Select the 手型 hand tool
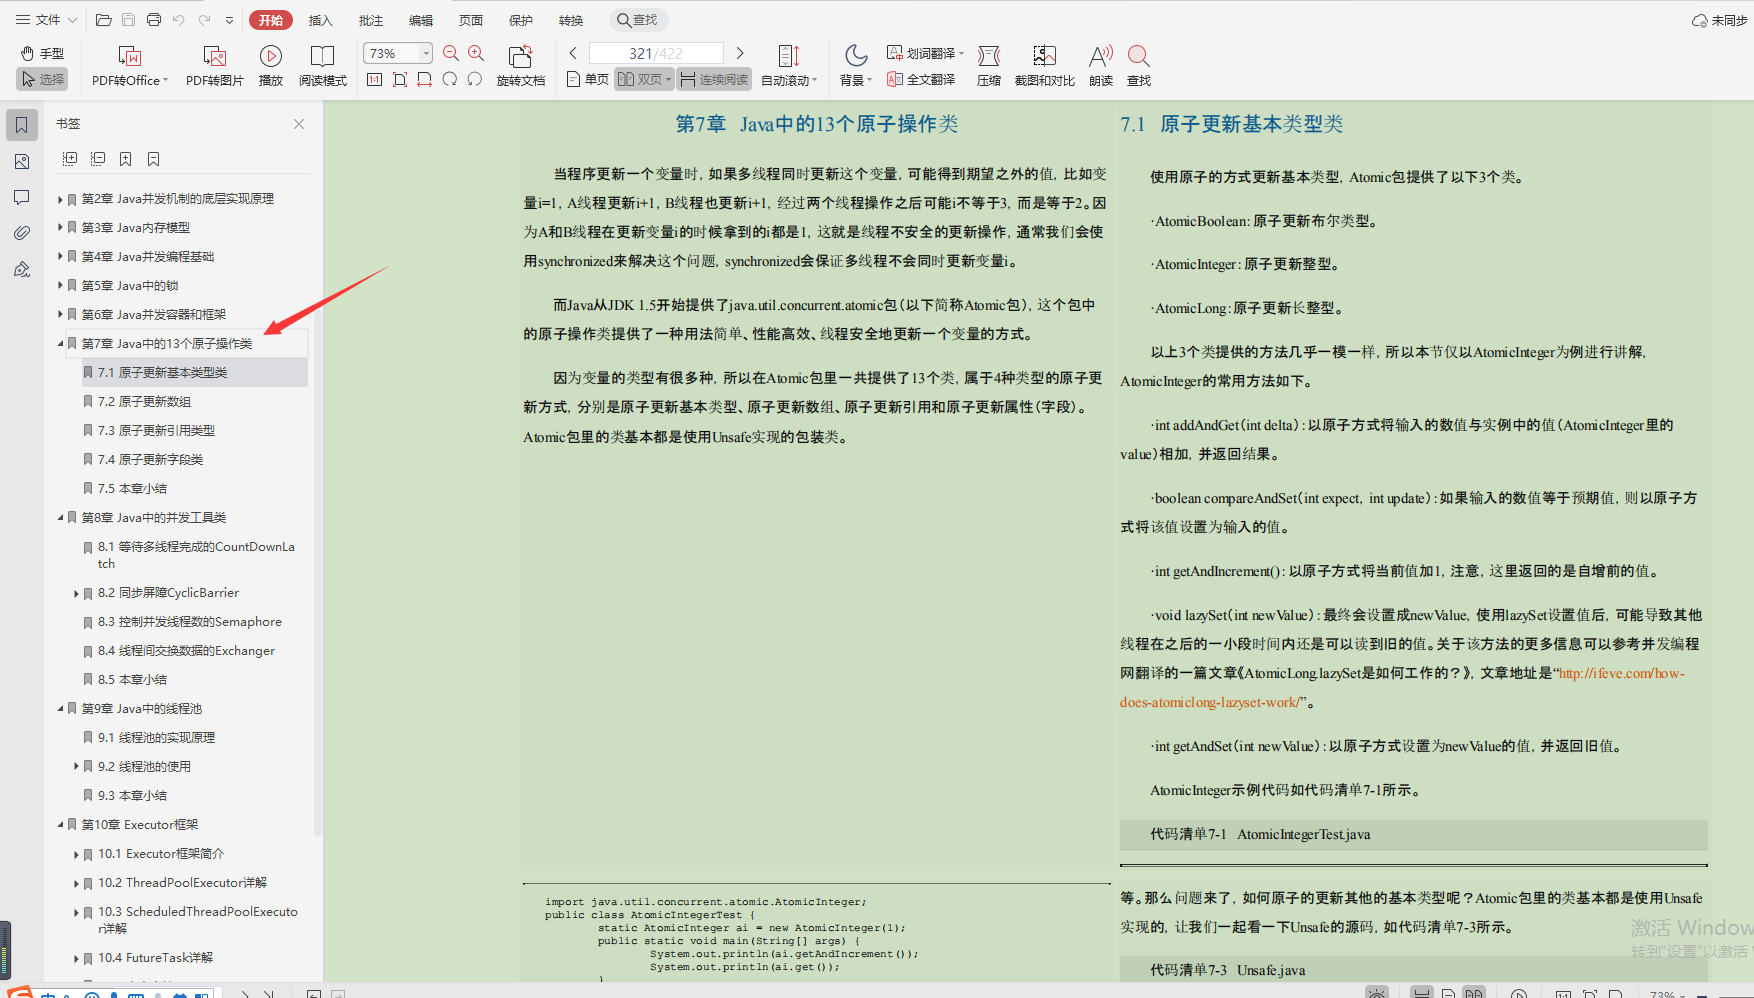 click(42, 53)
